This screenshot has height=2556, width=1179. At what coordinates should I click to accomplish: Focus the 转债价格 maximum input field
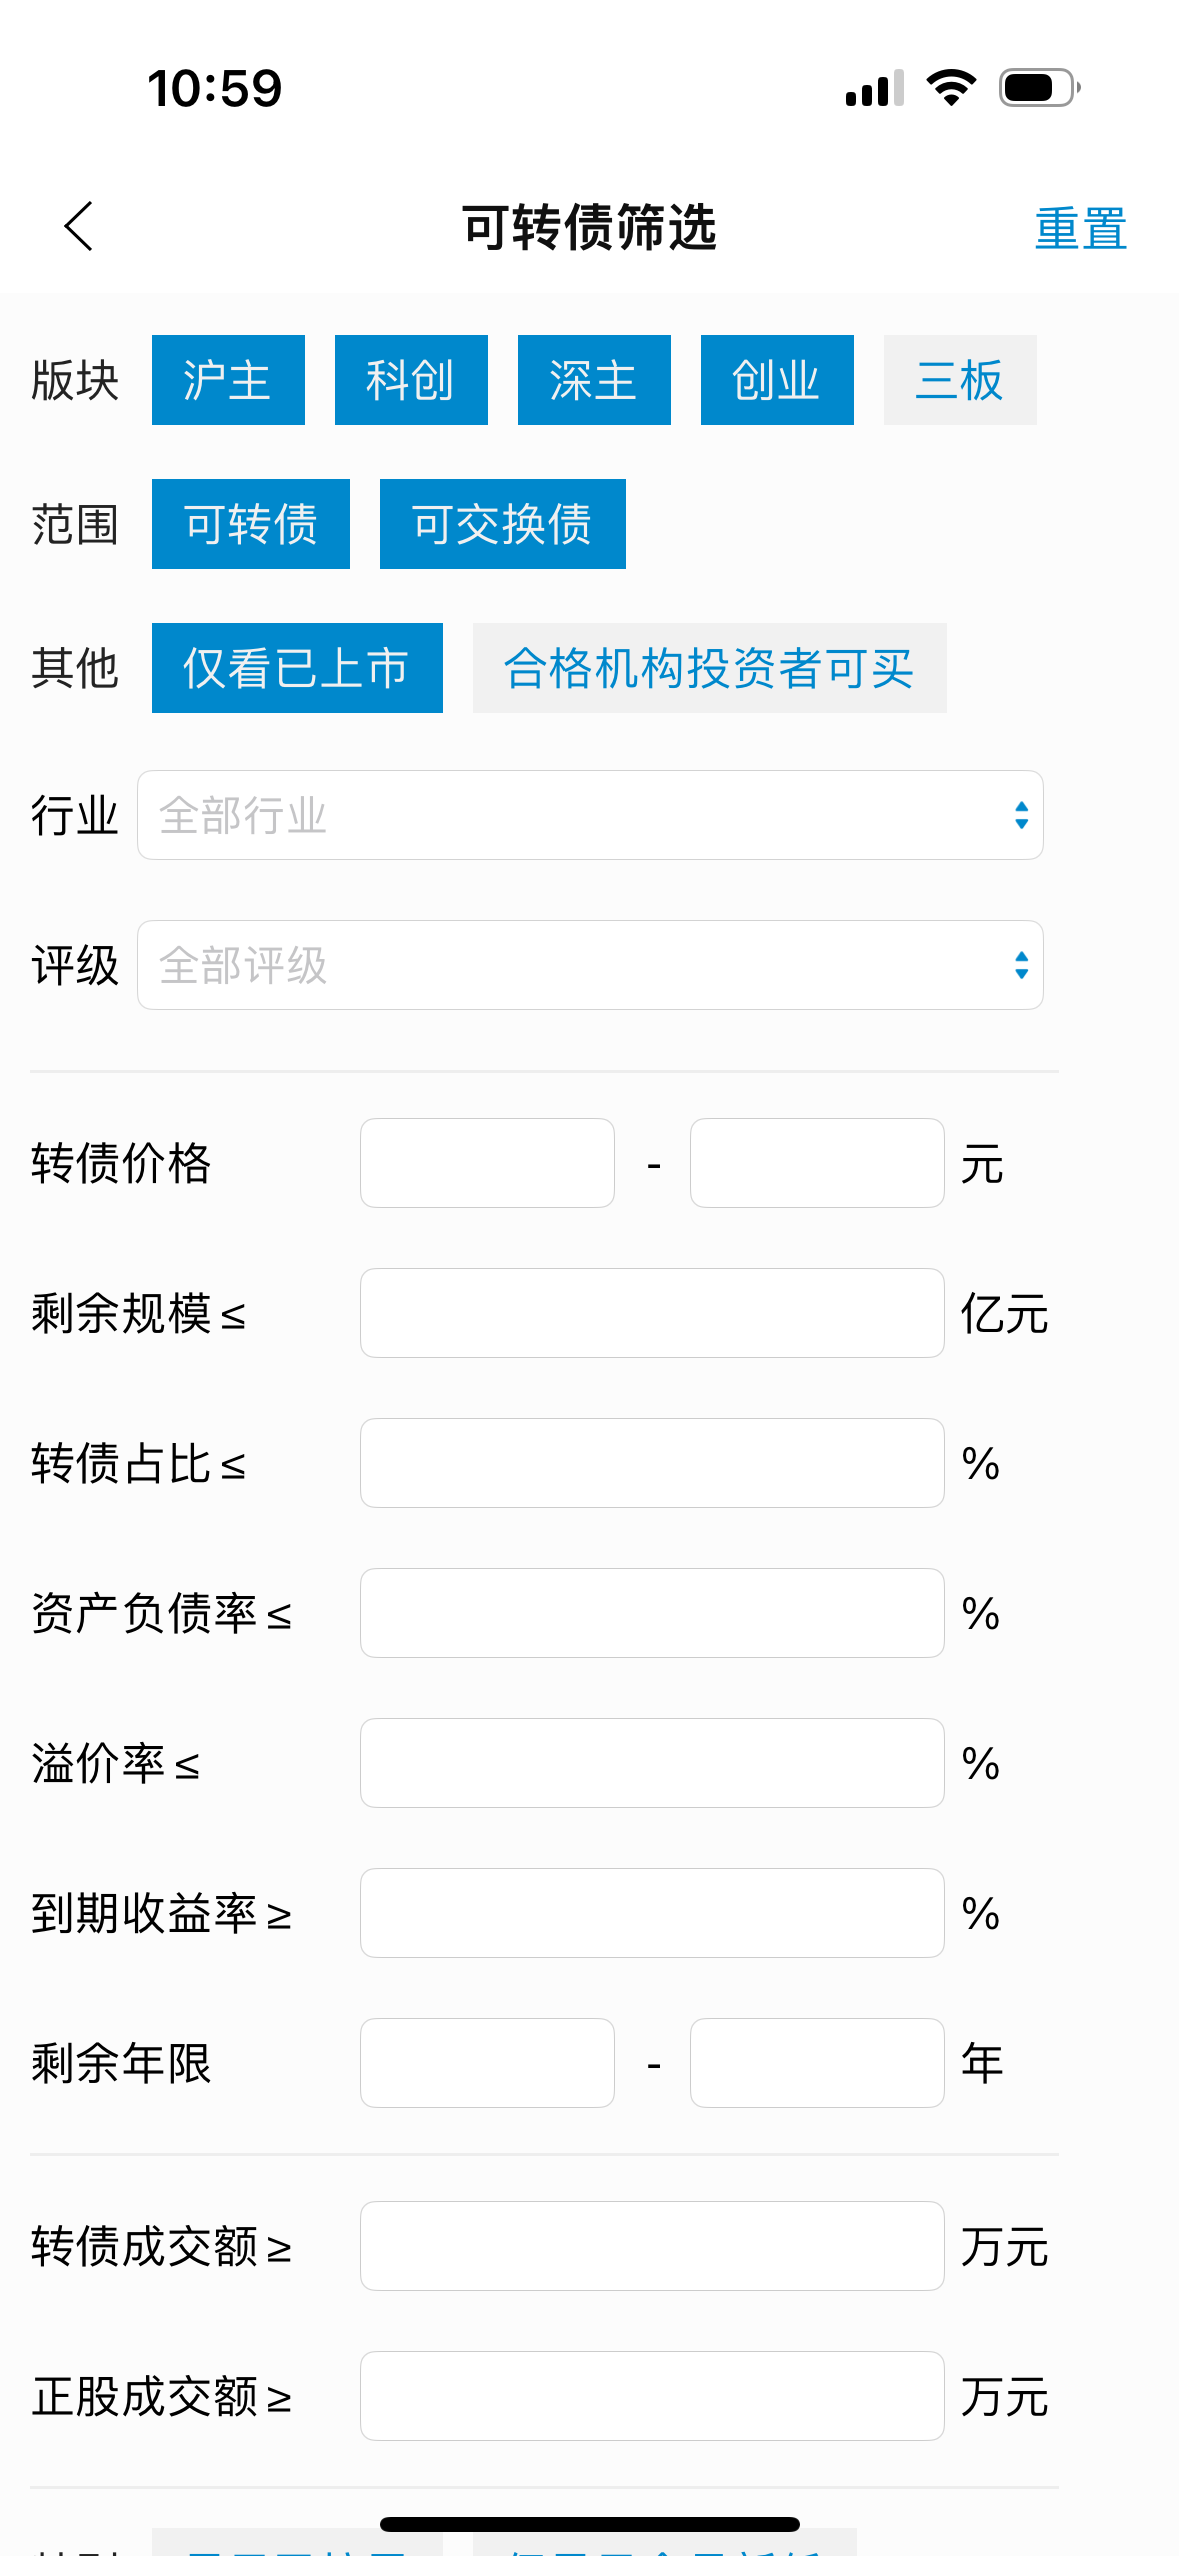pyautogui.click(x=817, y=1163)
